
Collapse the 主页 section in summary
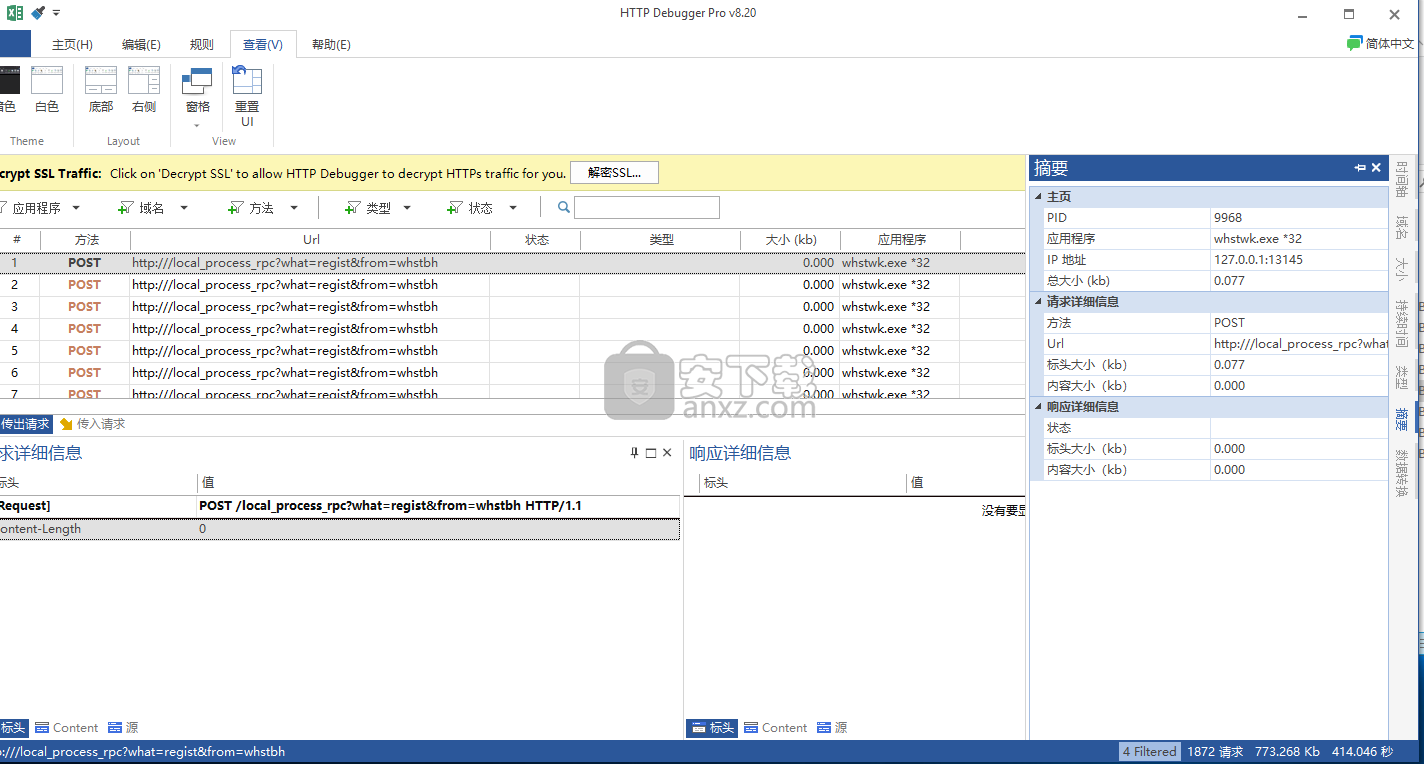[x=1038, y=197]
